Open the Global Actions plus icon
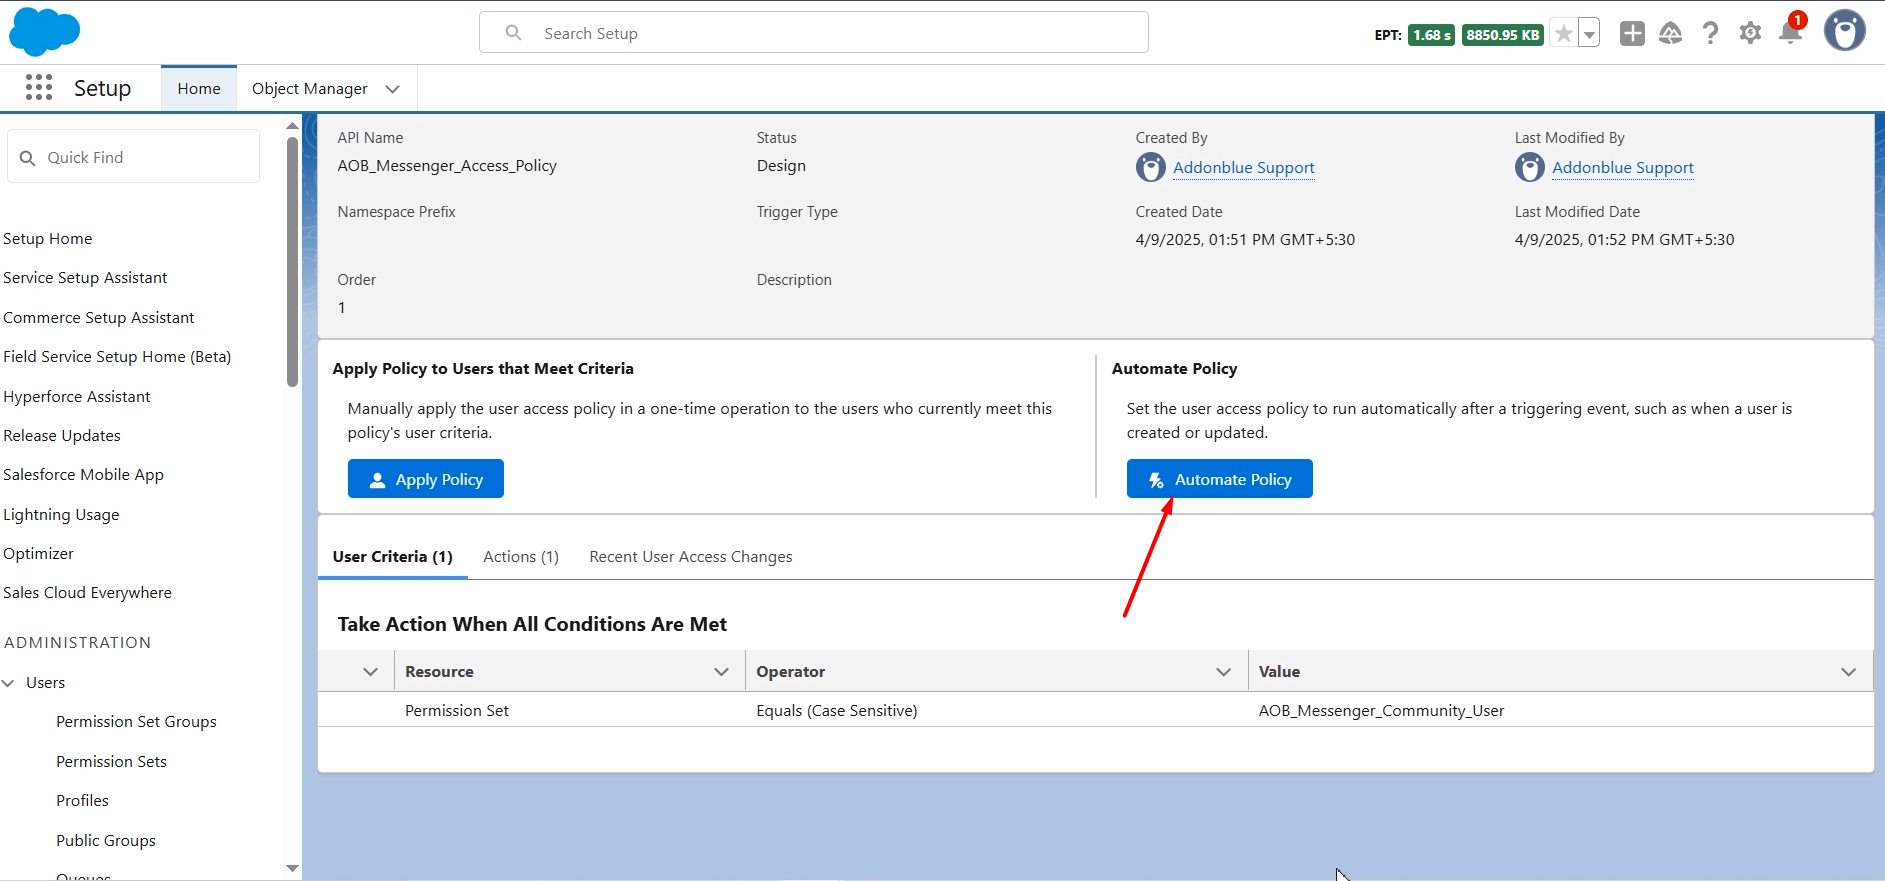The height and width of the screenshot is (881, 1885). tap(1632, 34)
